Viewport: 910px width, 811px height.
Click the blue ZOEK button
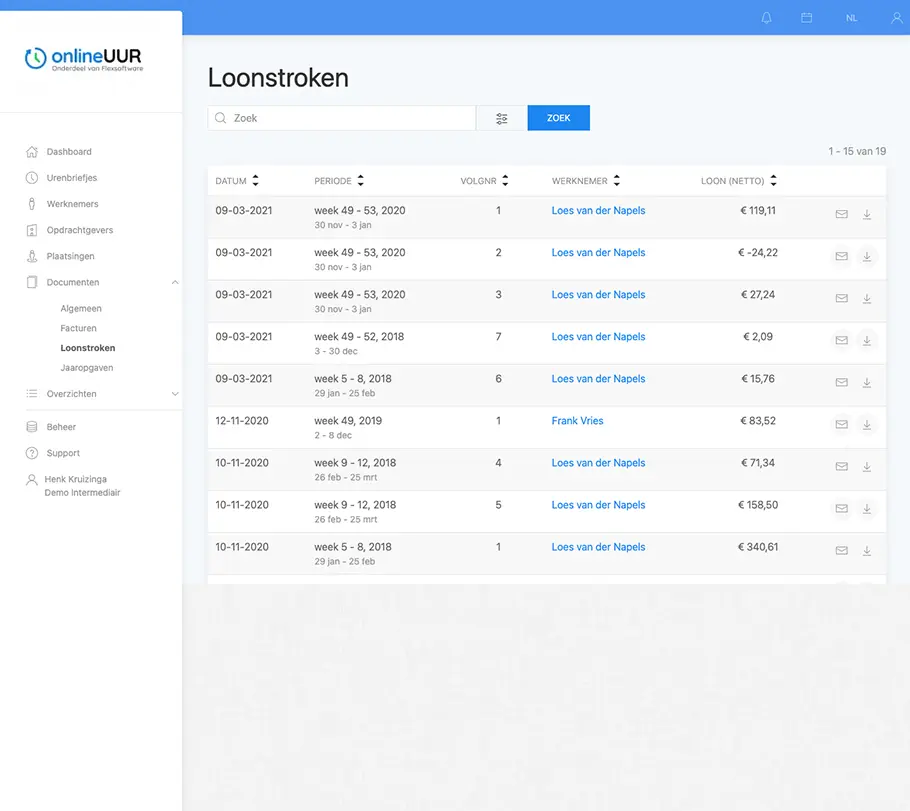coord(558,118)
